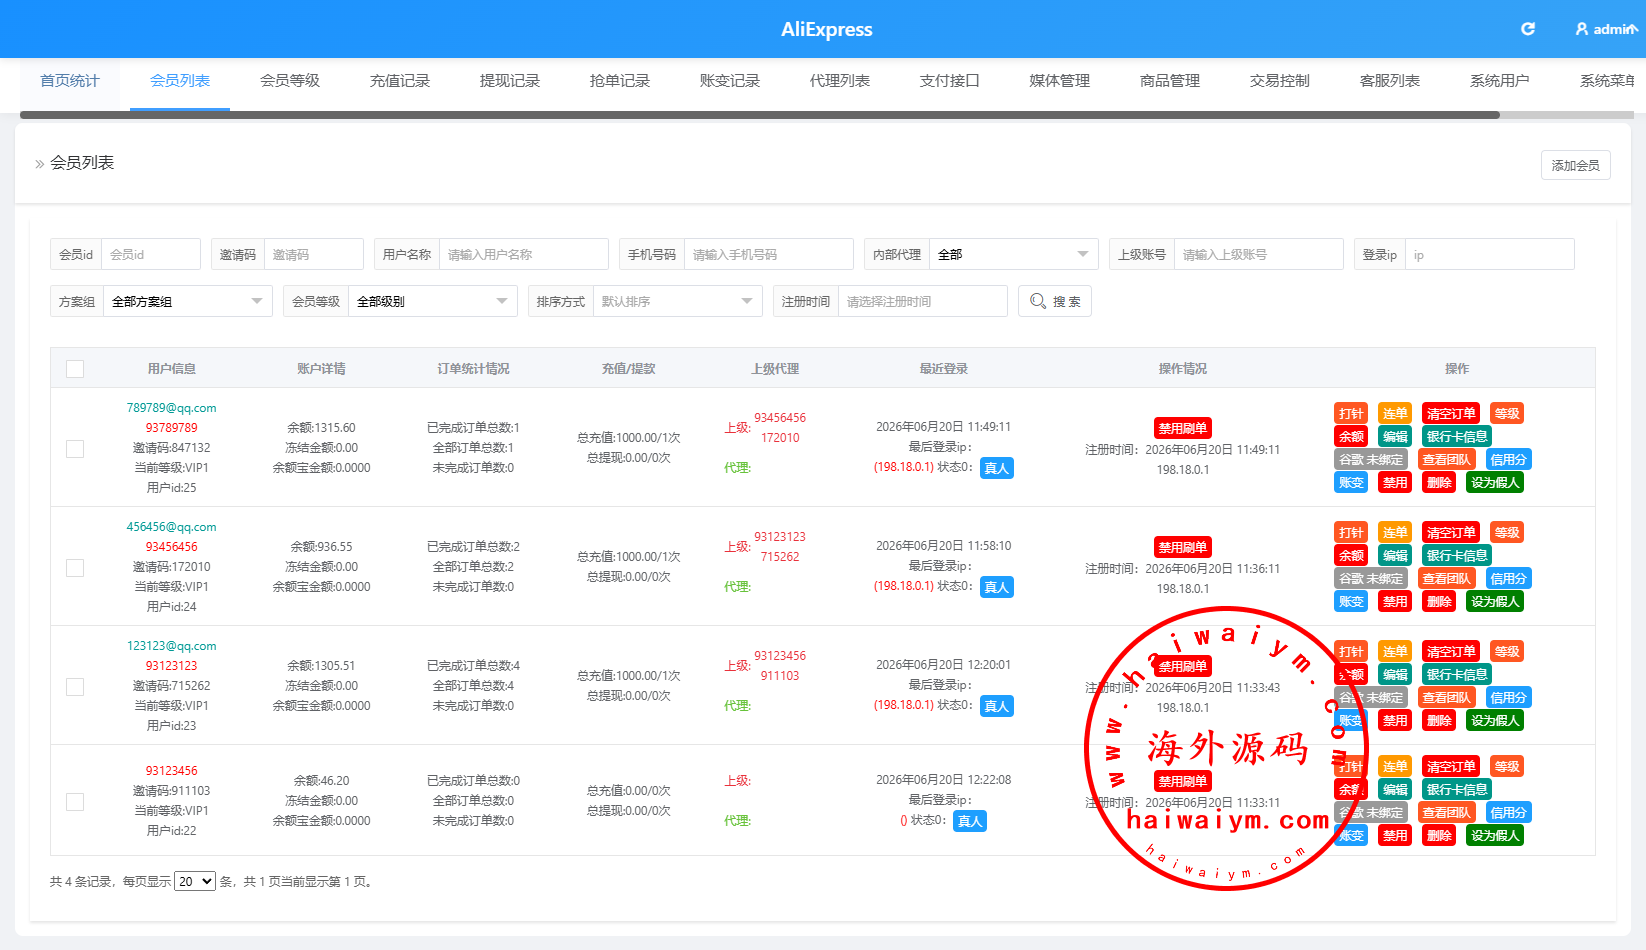1646x950 pixels.
Task: Click the red 禁用 button for user 93456456
Action: 1395,602
